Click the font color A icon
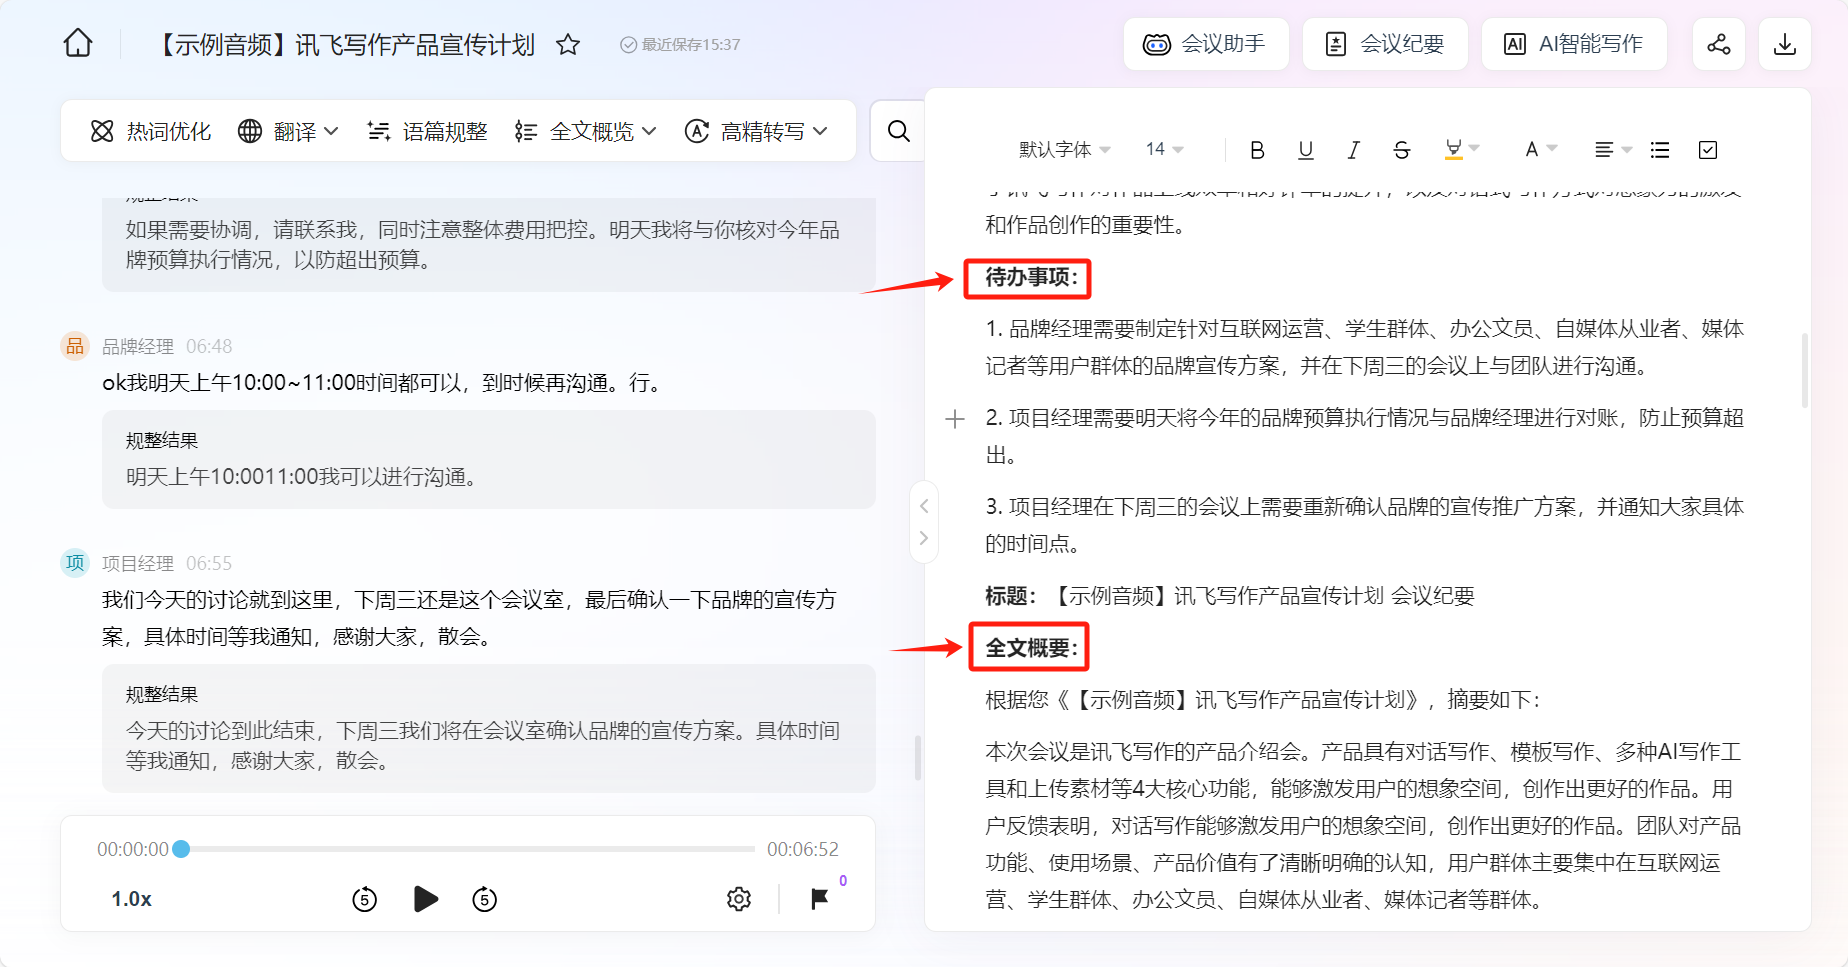Viewport: 1848px width, 967px height. click(1531, 149)
